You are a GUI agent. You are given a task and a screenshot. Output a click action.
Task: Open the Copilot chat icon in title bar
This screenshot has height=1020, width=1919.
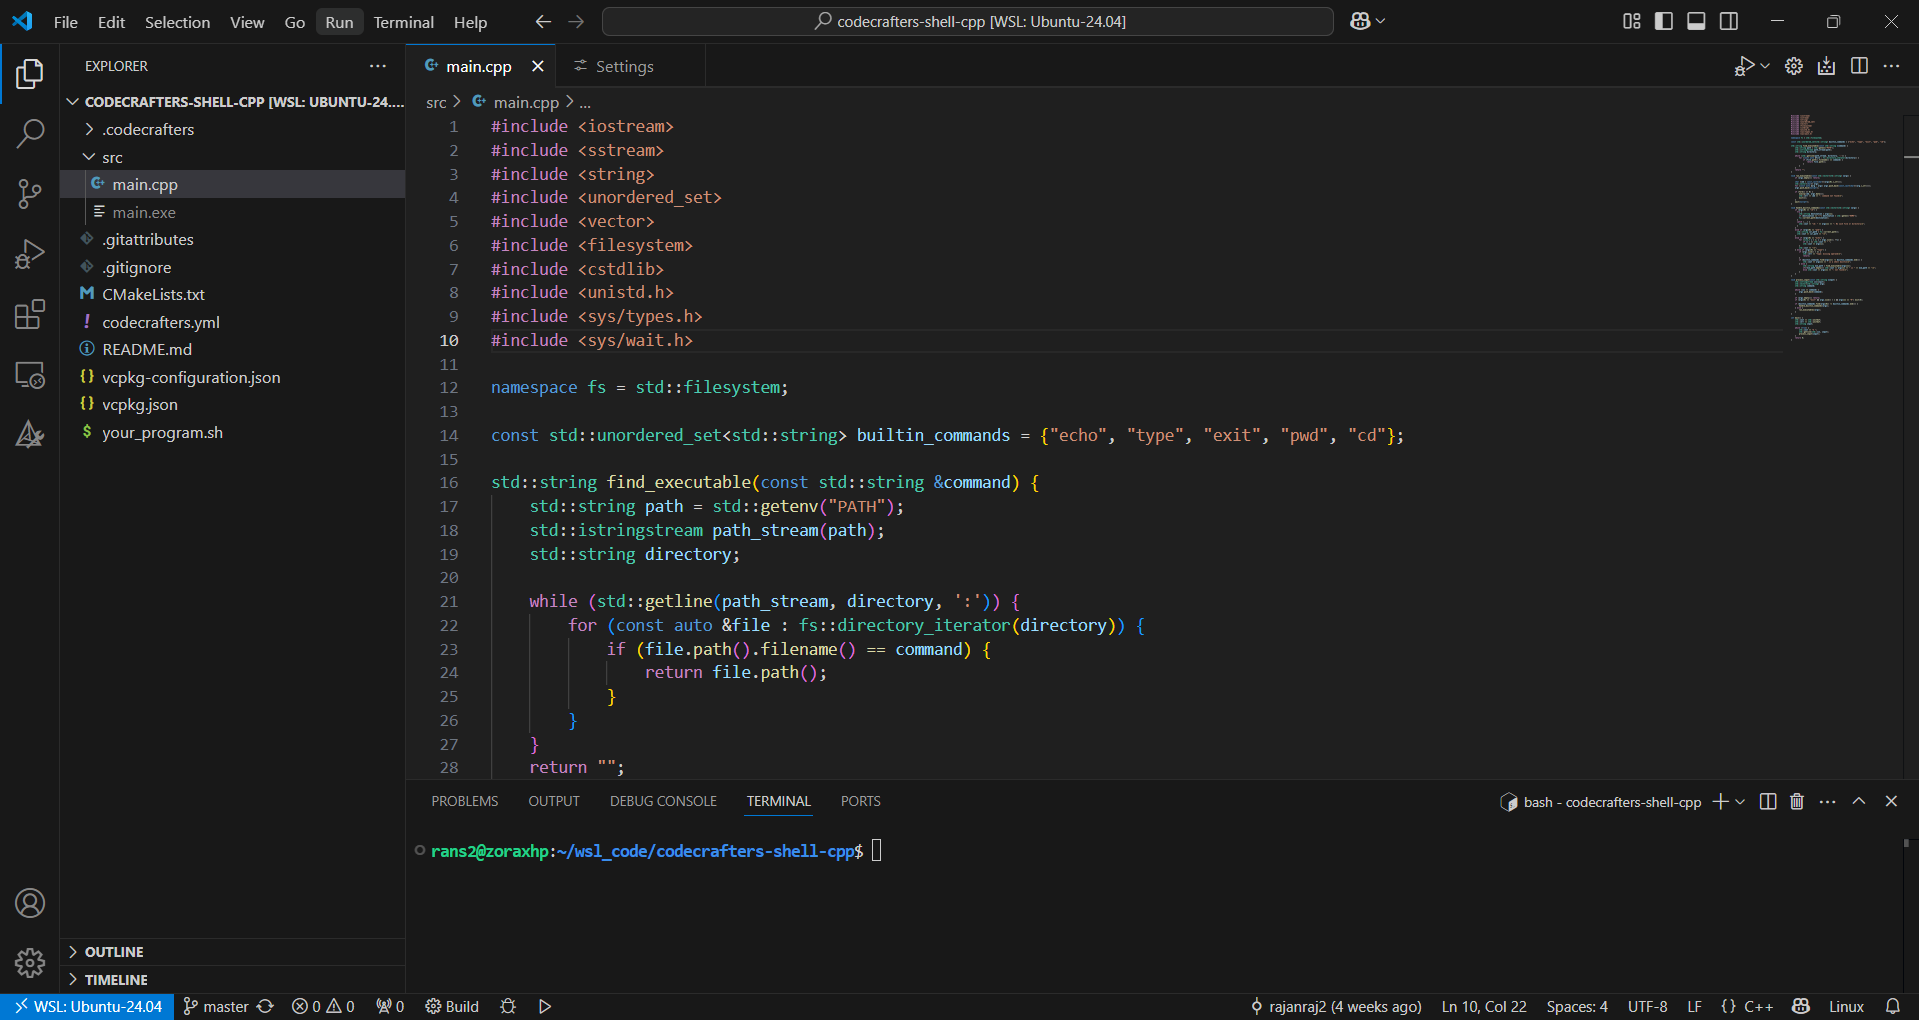1360,21
